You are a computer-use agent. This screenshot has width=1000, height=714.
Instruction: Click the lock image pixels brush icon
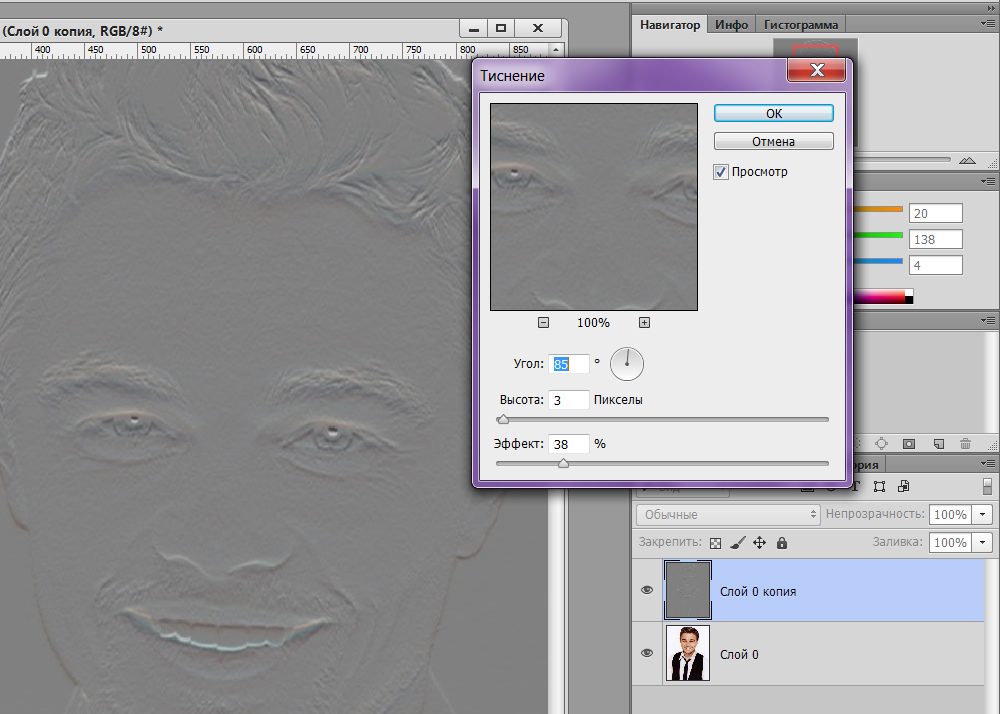point(737,543)
